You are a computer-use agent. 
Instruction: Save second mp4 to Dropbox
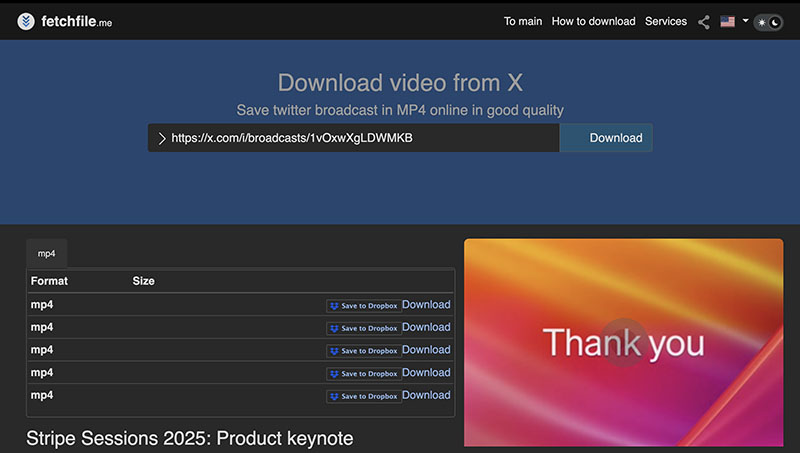click(x=364, y=328)
